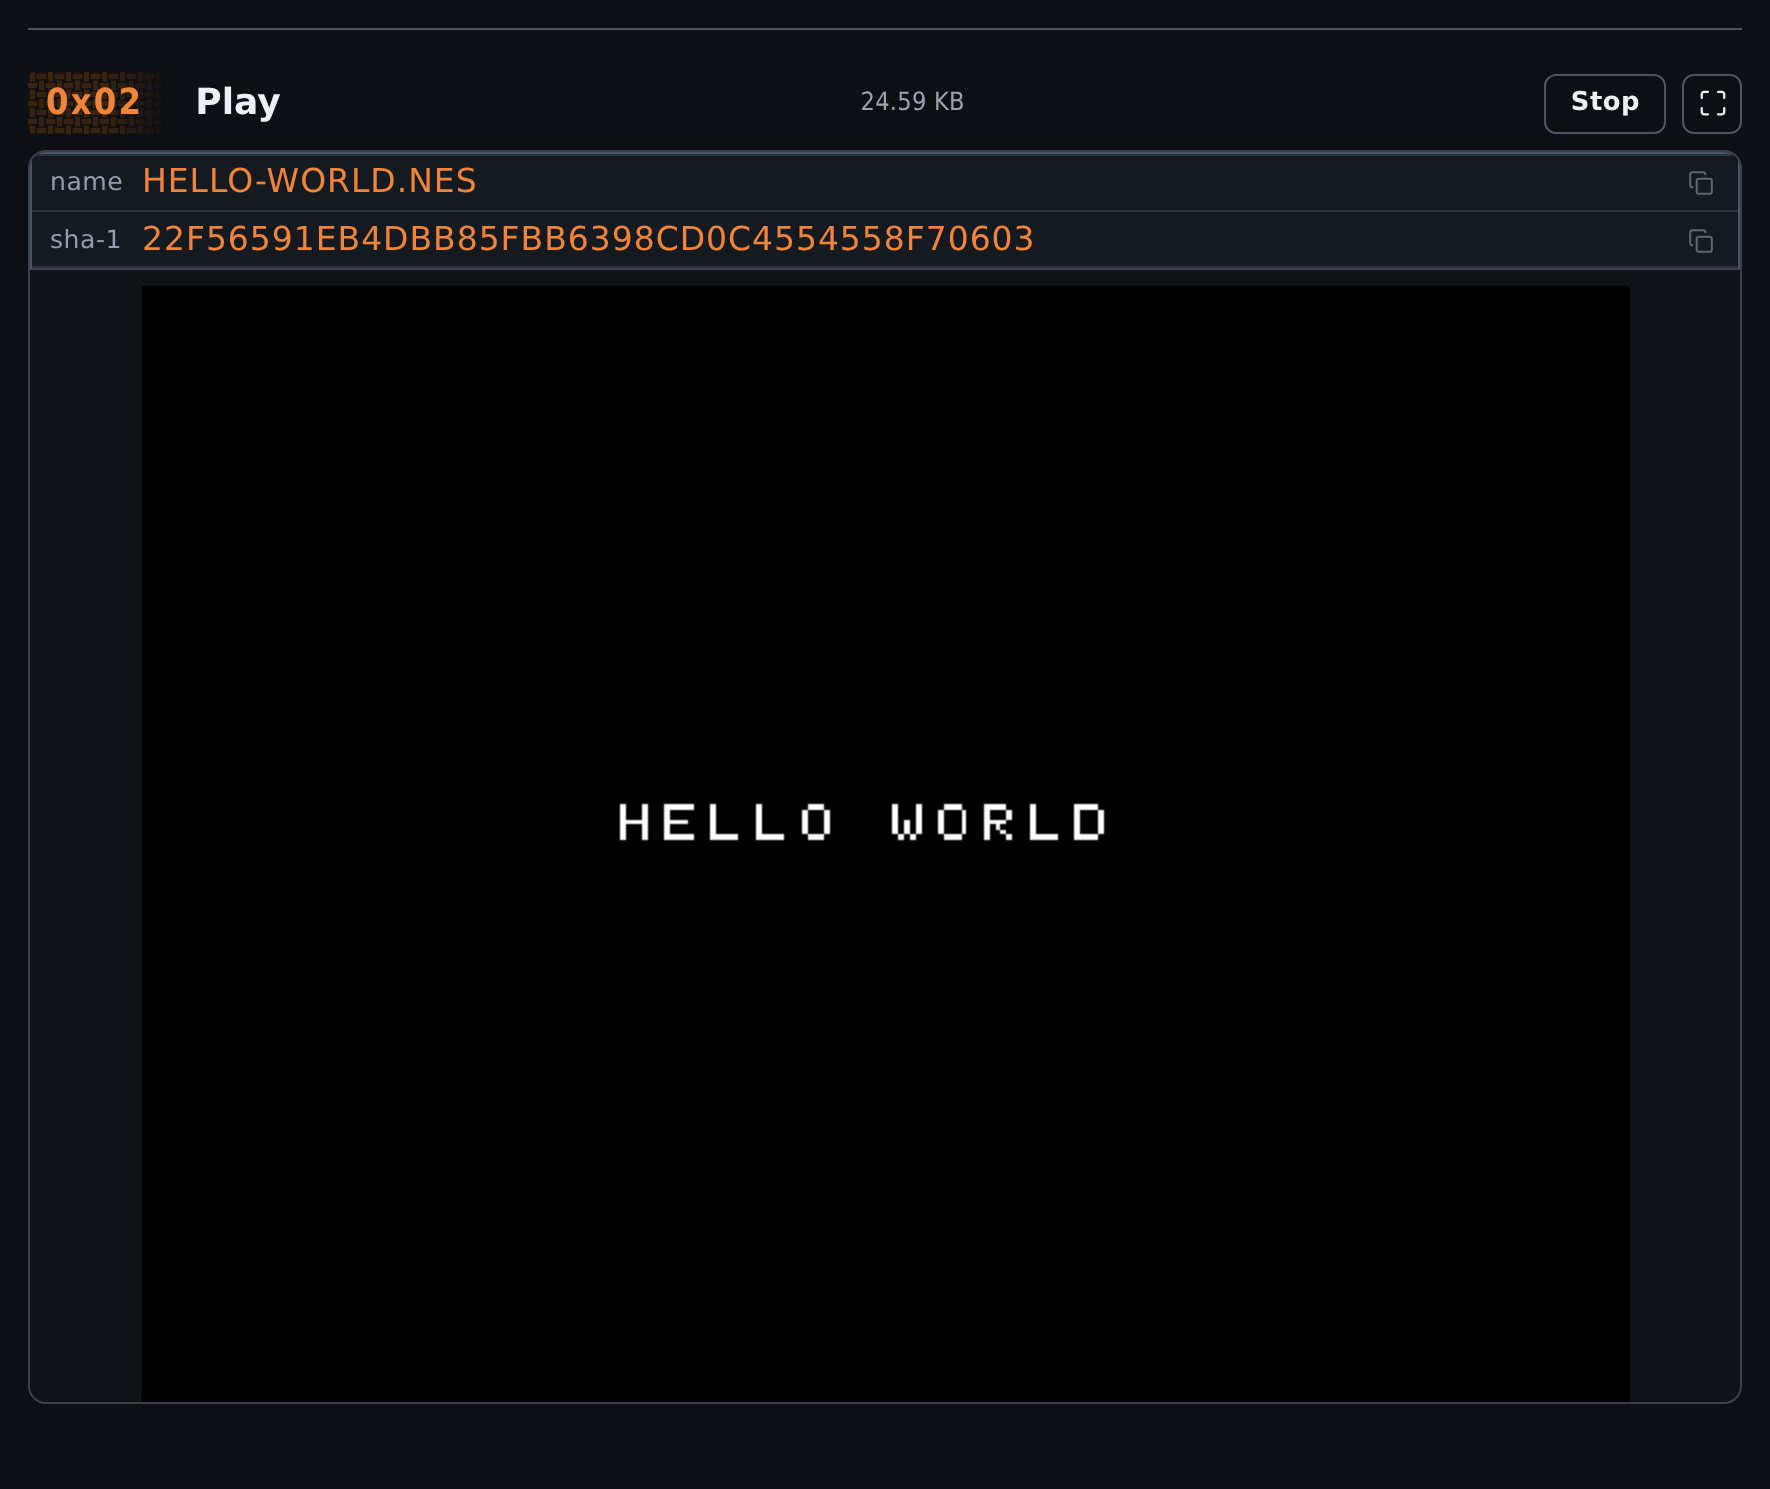
Task: Click the 24.59 KB file size label
Action: [912, 102]
